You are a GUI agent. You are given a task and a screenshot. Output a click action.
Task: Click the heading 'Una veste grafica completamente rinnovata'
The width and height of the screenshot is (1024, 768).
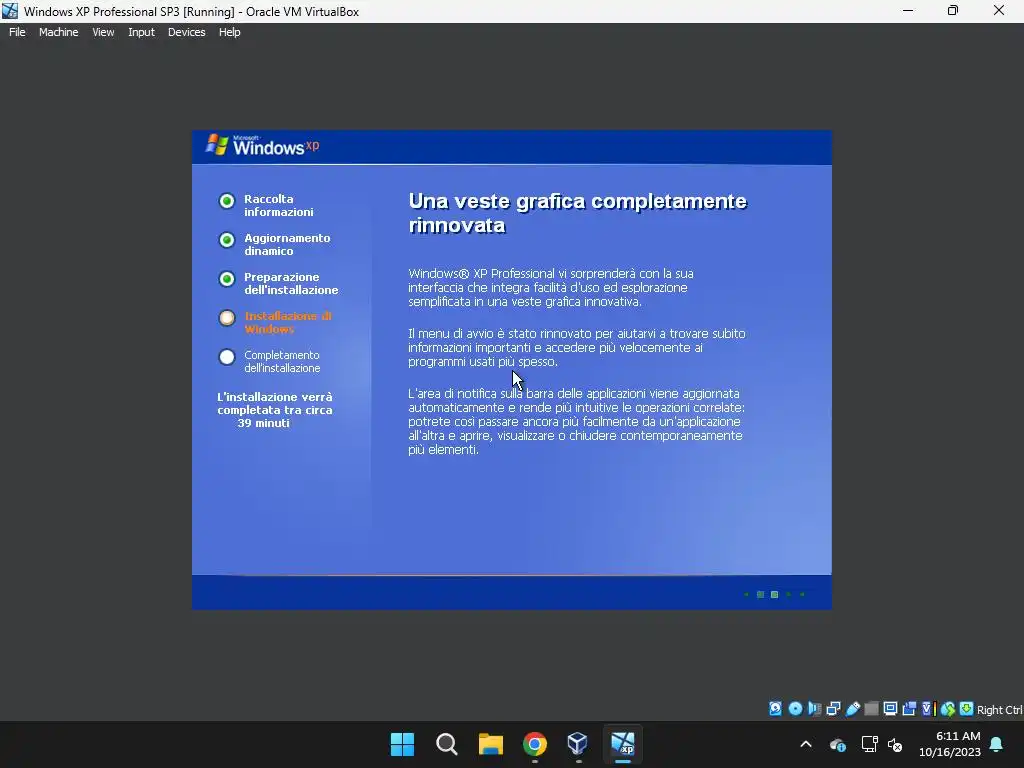tap(577, 213)
